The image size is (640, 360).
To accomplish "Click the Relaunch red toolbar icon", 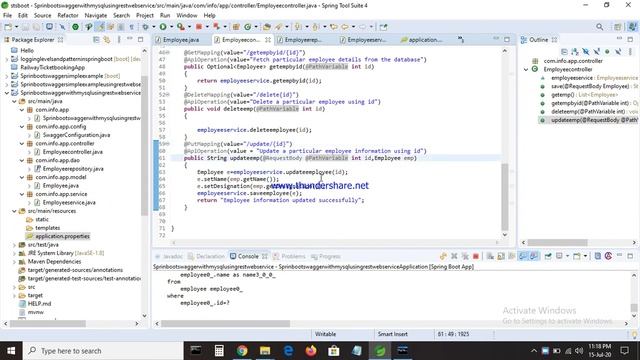I will point(216,27).
